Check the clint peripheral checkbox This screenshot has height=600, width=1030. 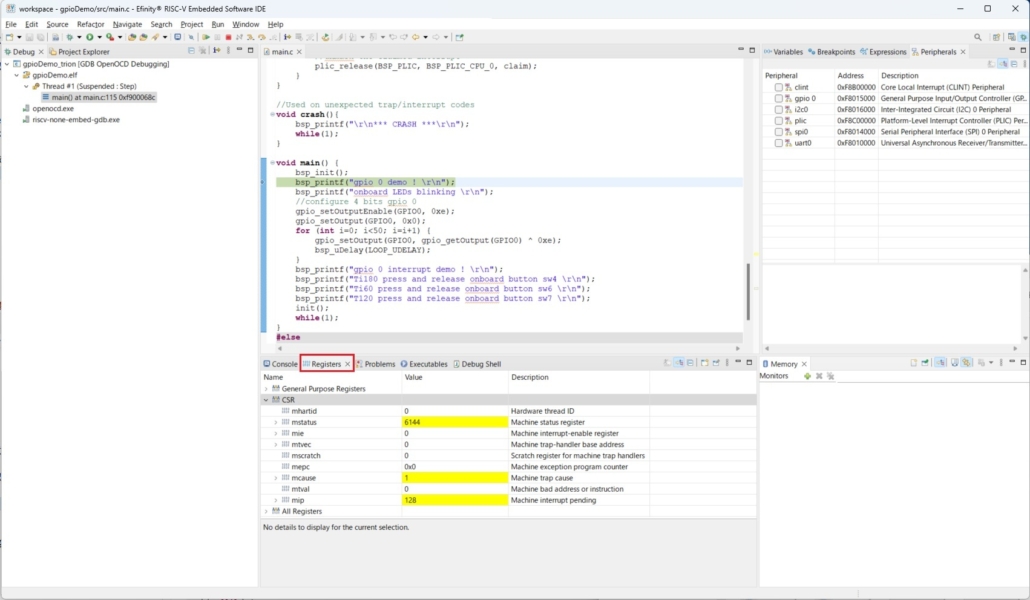(x=778, y=87)
